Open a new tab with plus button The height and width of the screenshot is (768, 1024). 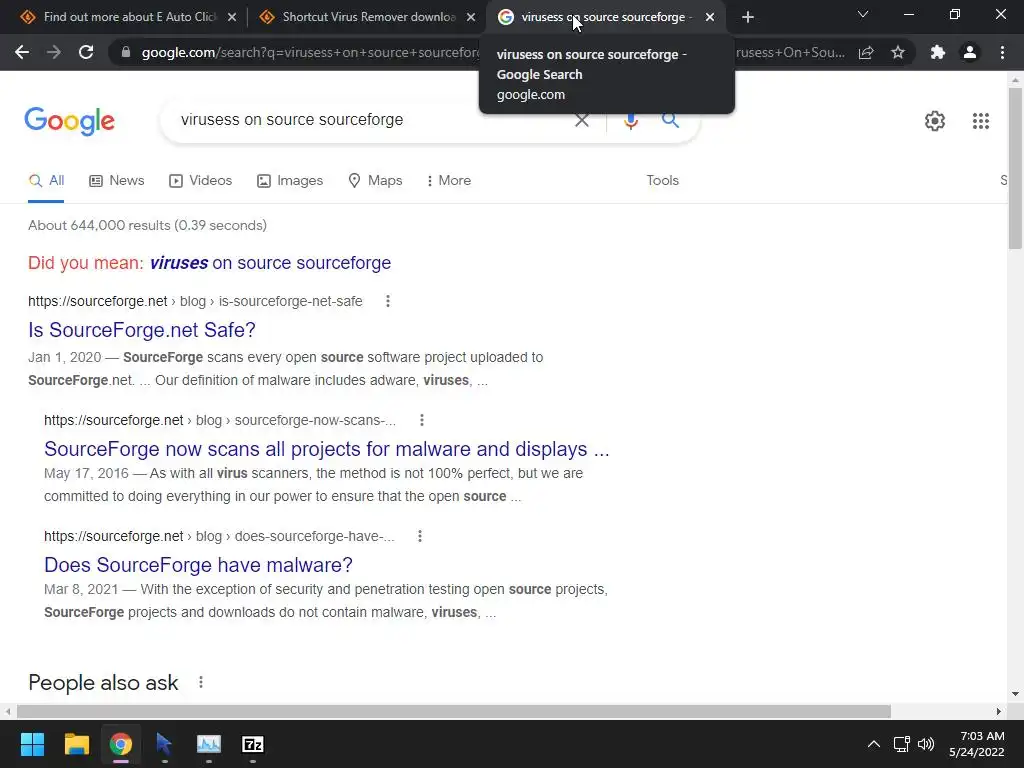tap(748, 17)
